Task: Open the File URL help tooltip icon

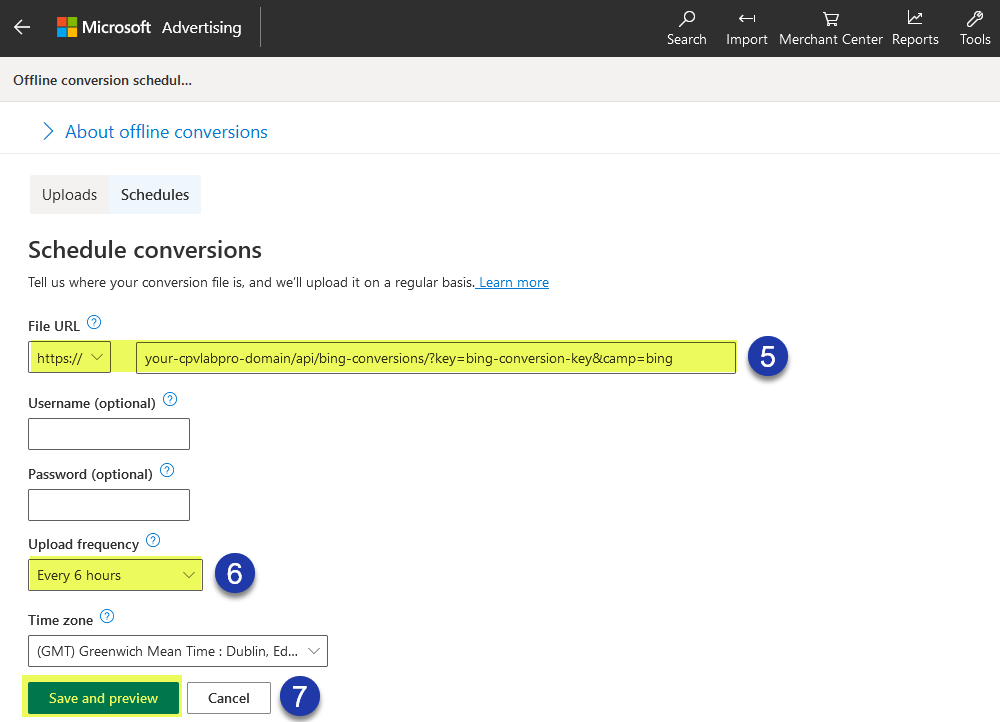Action: pos(93,321)
